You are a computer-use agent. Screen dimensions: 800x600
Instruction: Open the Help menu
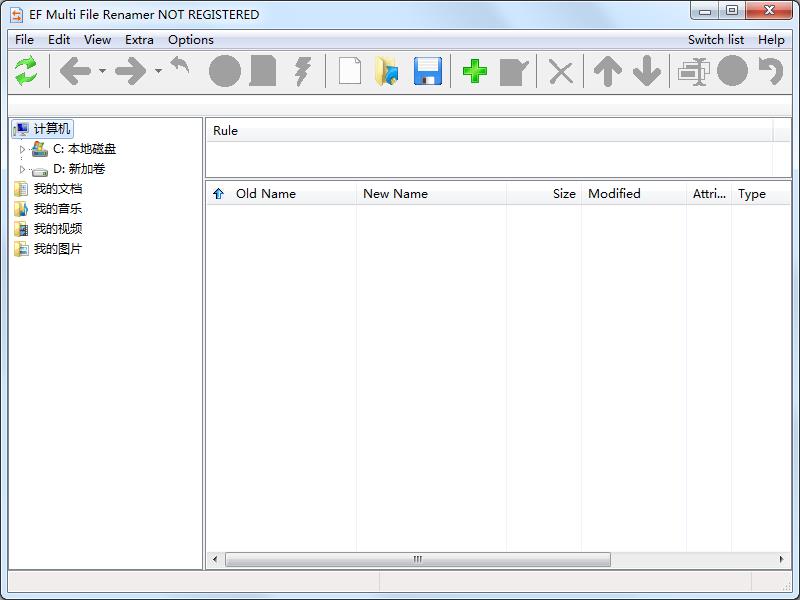click(x=771, y=40)
